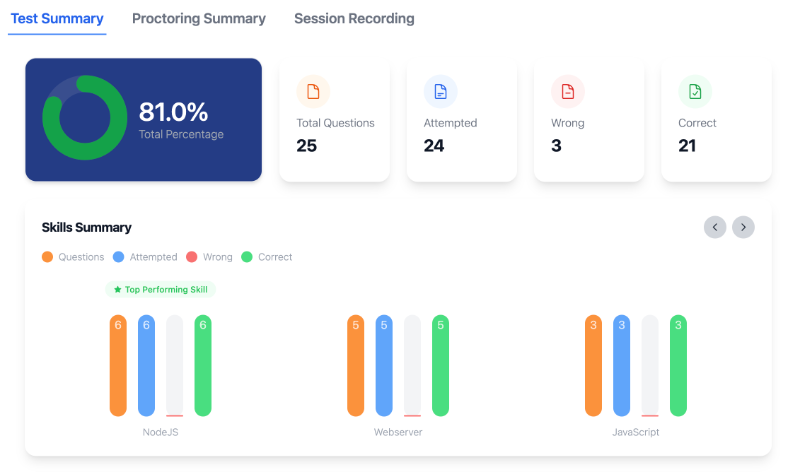The height and width of the screenshot is (472, 800).
Task: Toggle the Wrong legend item
Action: click(209, 257)
